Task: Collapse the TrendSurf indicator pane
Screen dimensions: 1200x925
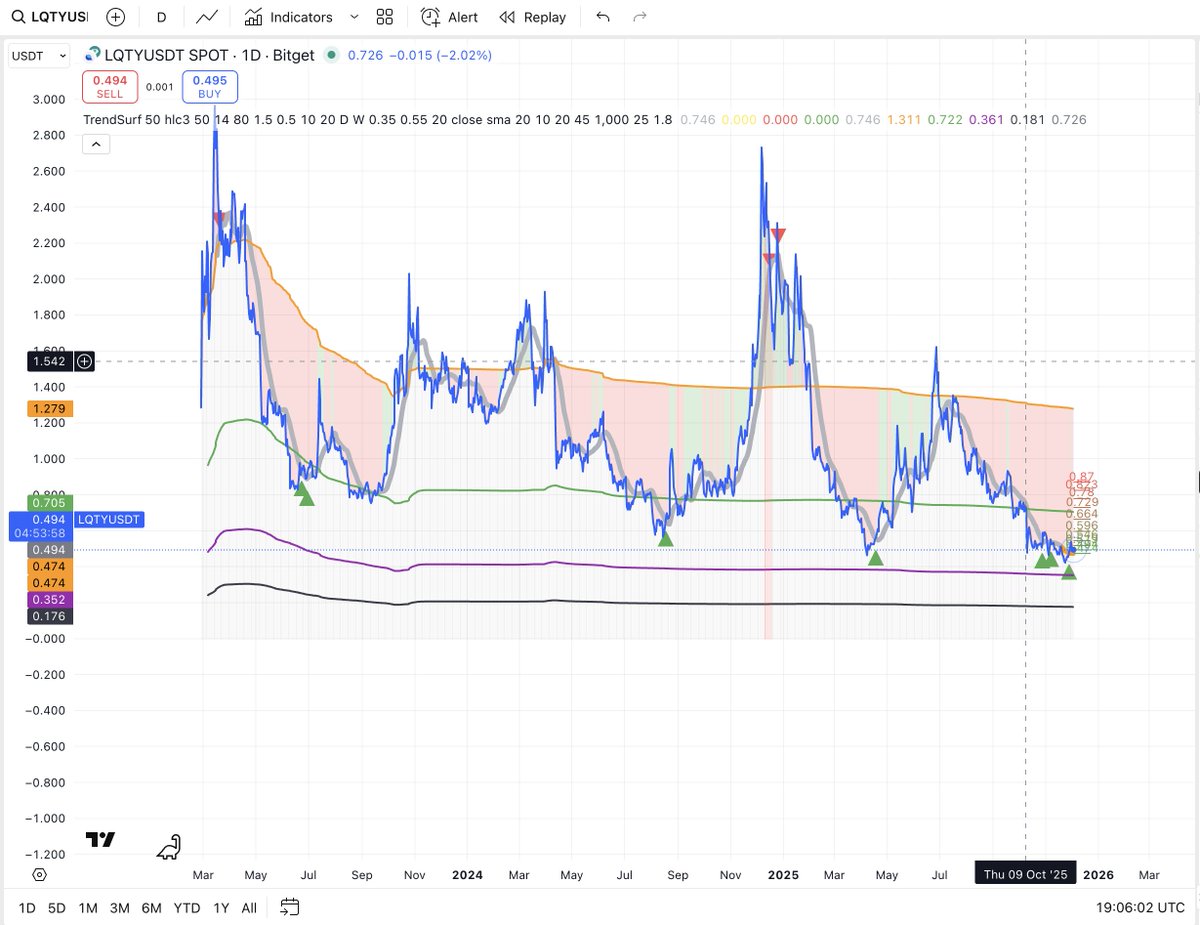Action: pyautogui.click(x=95, y=143)
